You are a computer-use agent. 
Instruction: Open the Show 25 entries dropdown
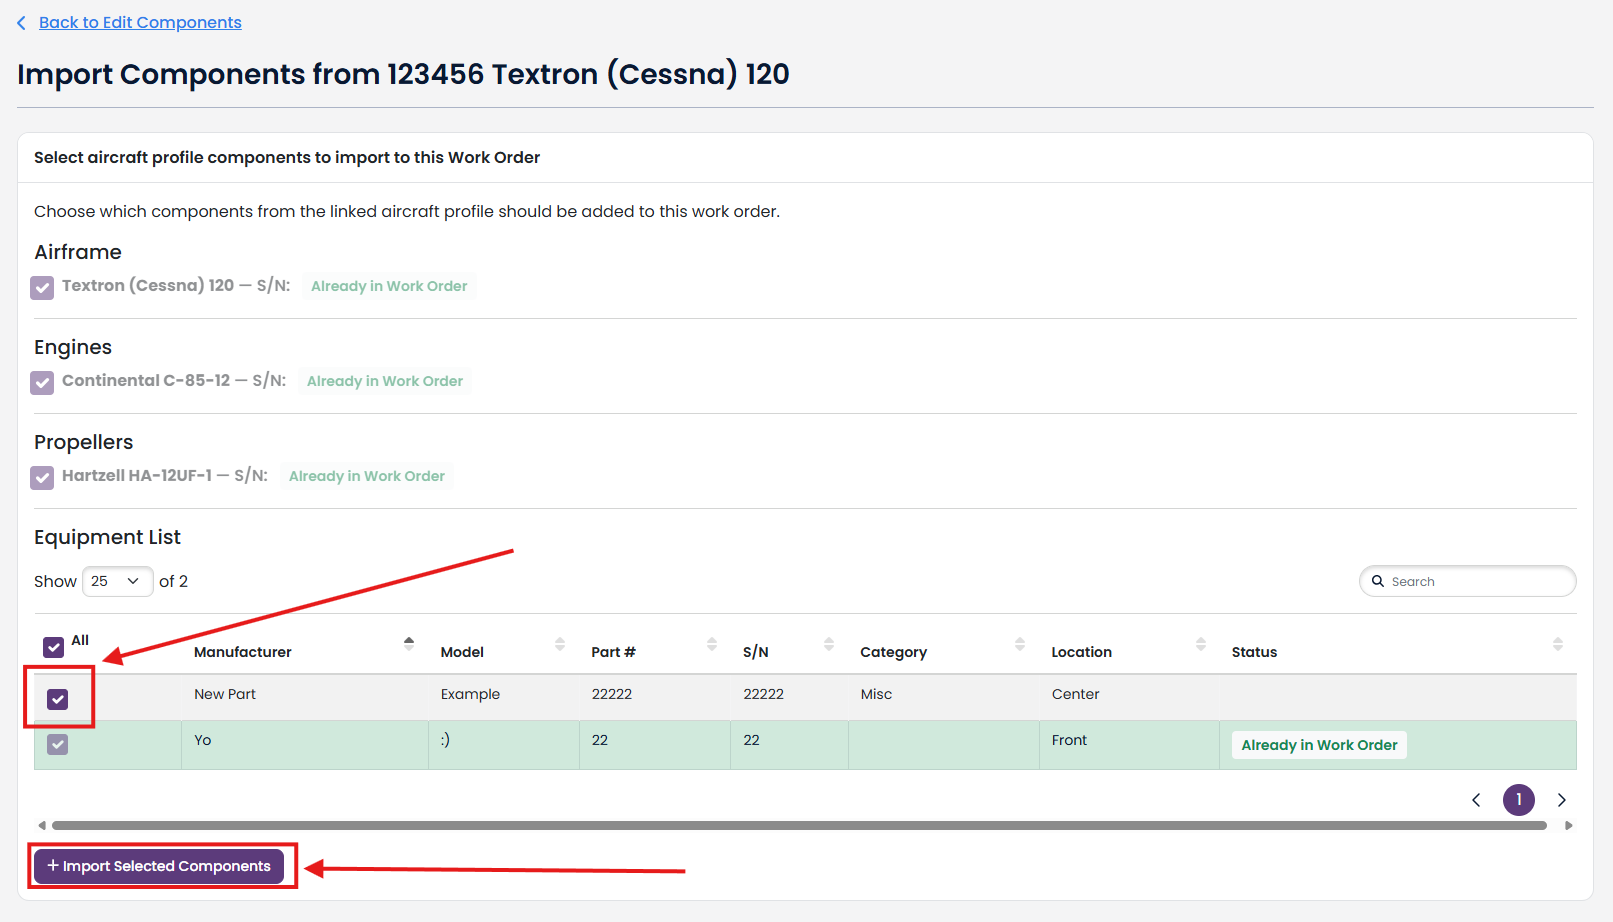tap(117, 581)
